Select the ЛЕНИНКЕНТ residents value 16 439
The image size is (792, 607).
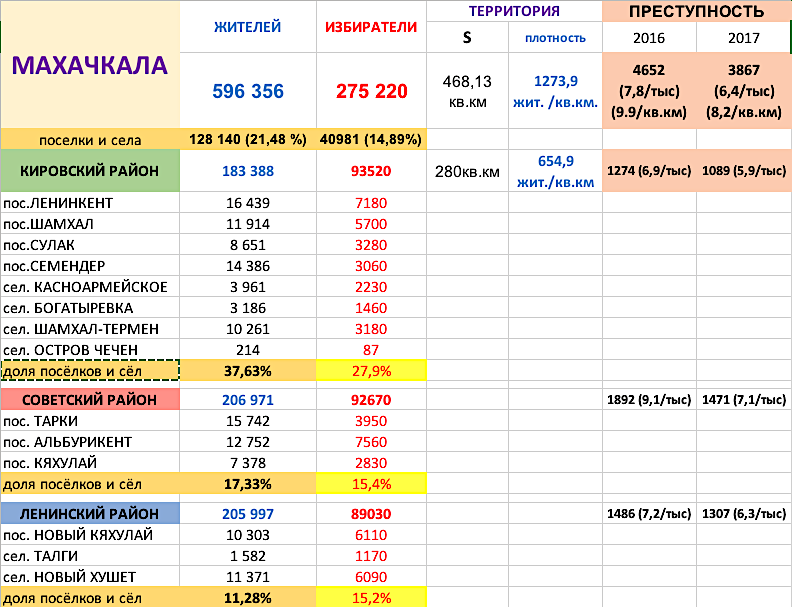248,203
